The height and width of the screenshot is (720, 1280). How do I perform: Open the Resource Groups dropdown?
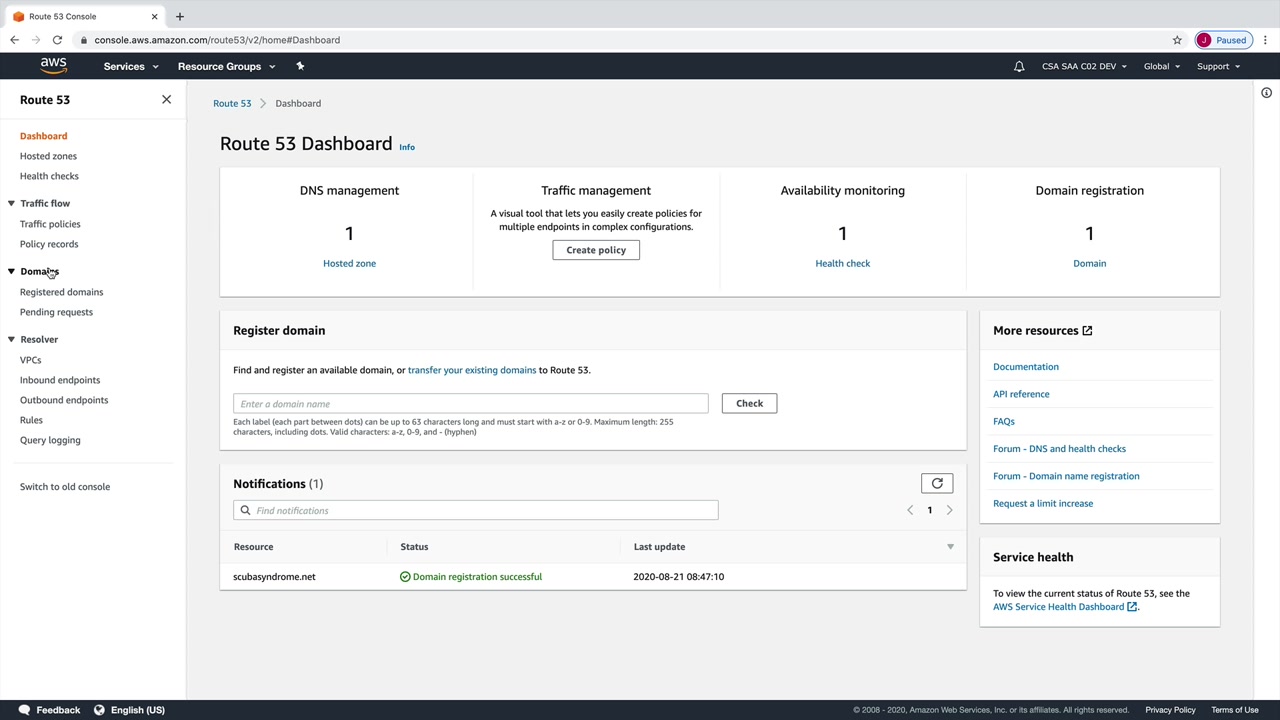click(226, 66)
